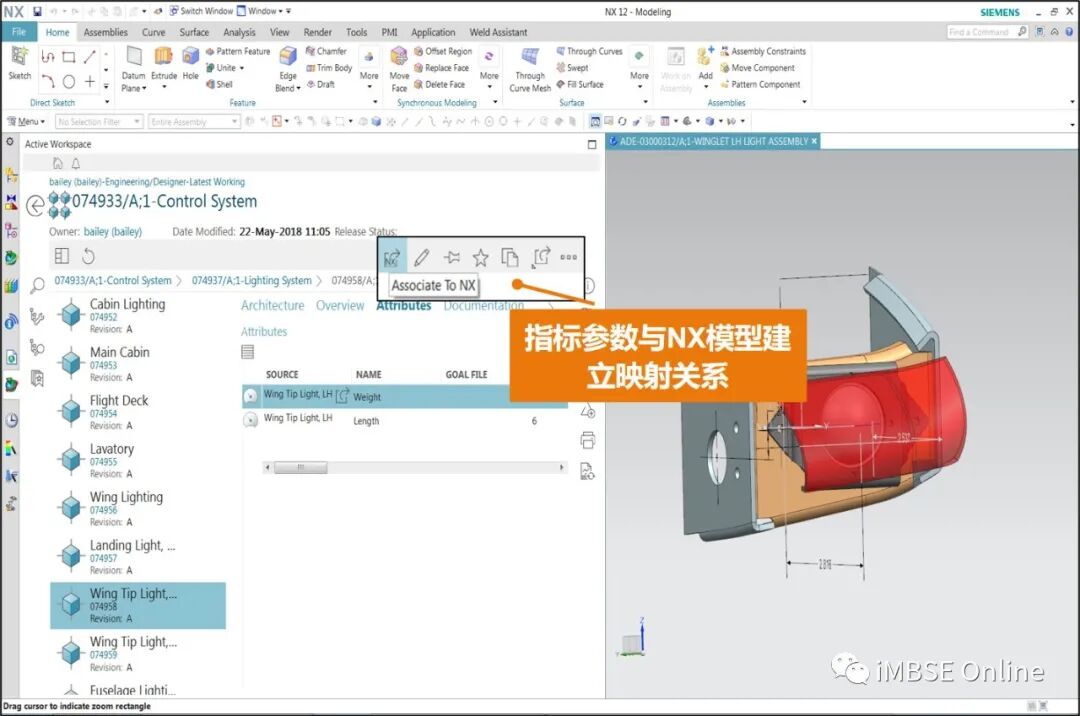The width and height of the screenshot is (1080, 716).
Task: Click the 074937/A;1-Lighting System breadcrumb link
Action: (x=251, y=281)
